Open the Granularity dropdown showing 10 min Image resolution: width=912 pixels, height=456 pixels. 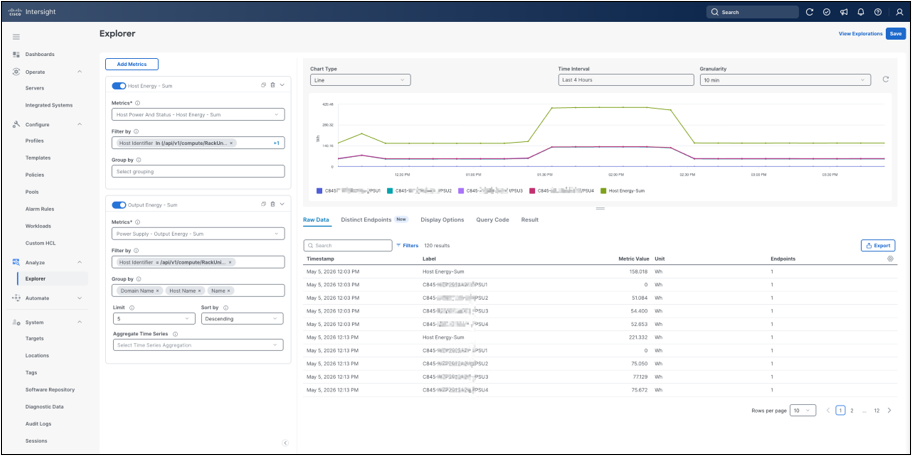coord(785,80)
